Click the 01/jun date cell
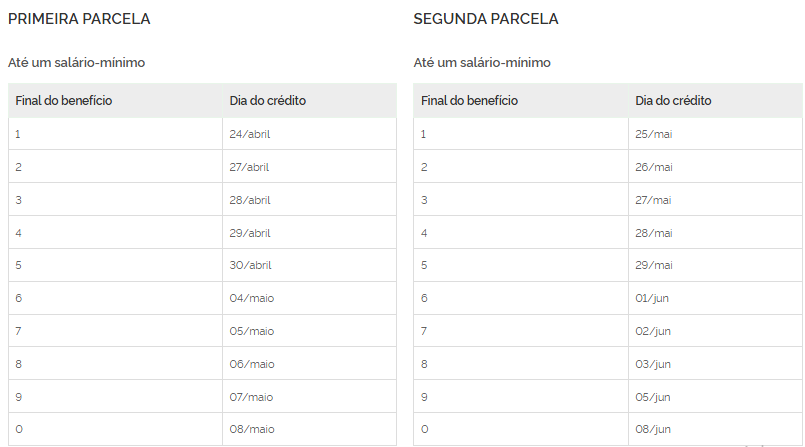The height and width of the screenshot is (447, 805). [654, 298]
